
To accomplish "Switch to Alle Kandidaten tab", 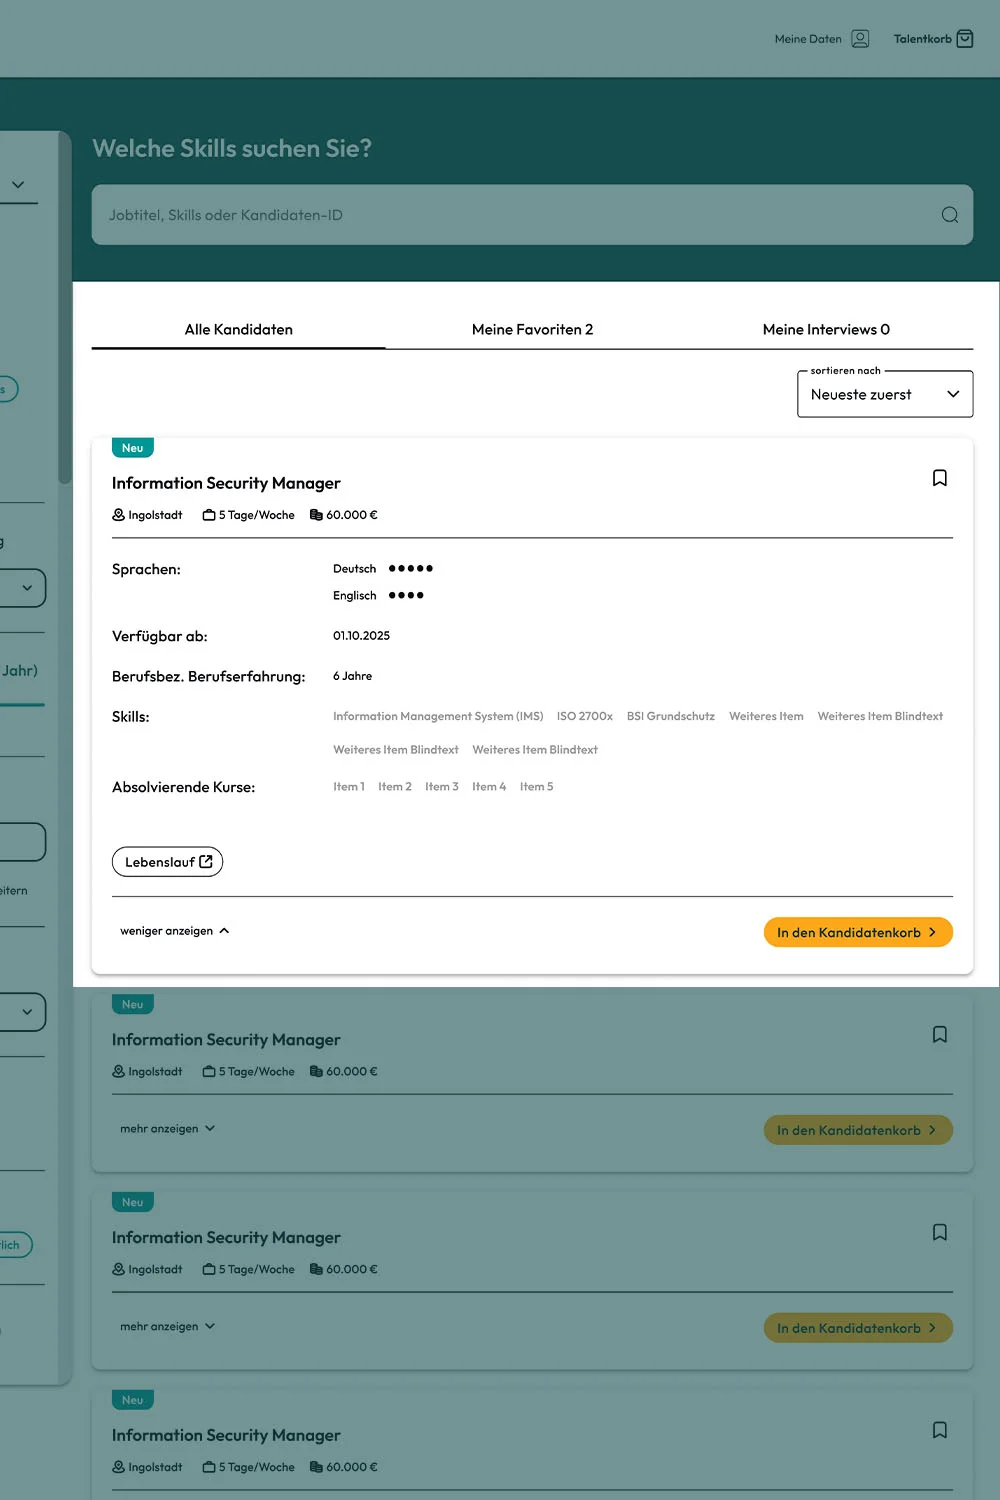I will (x=239, y=329).
